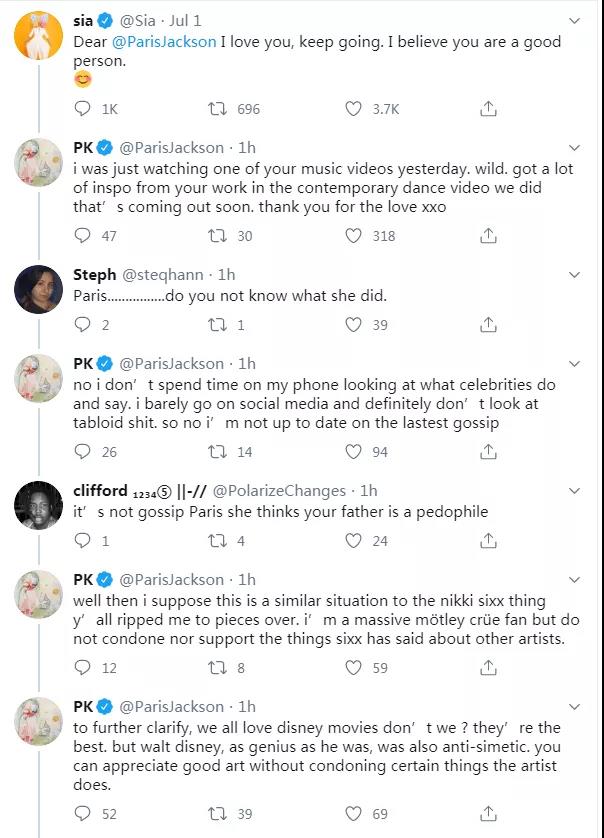
Task: Visit @PolarizeChanges profile handle
Action: tap(279, 491)
